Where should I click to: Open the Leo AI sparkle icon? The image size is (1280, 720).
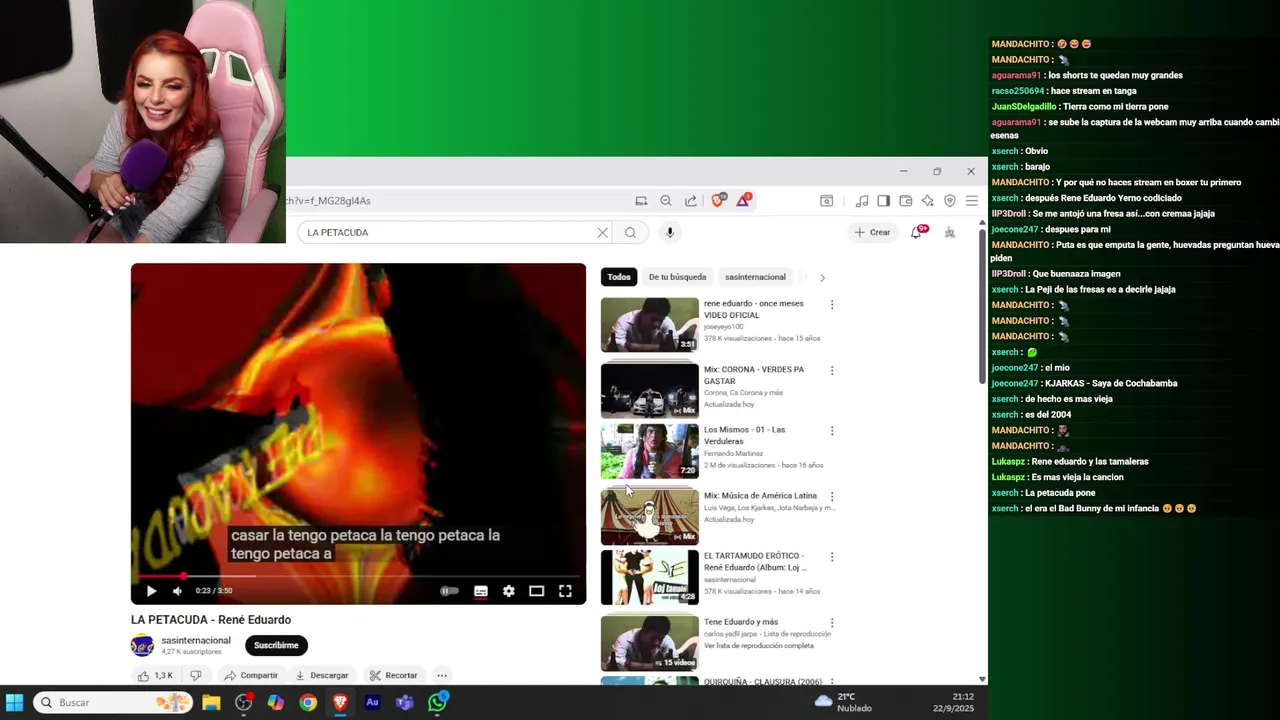pyautogui.click(x=928, y=201)
